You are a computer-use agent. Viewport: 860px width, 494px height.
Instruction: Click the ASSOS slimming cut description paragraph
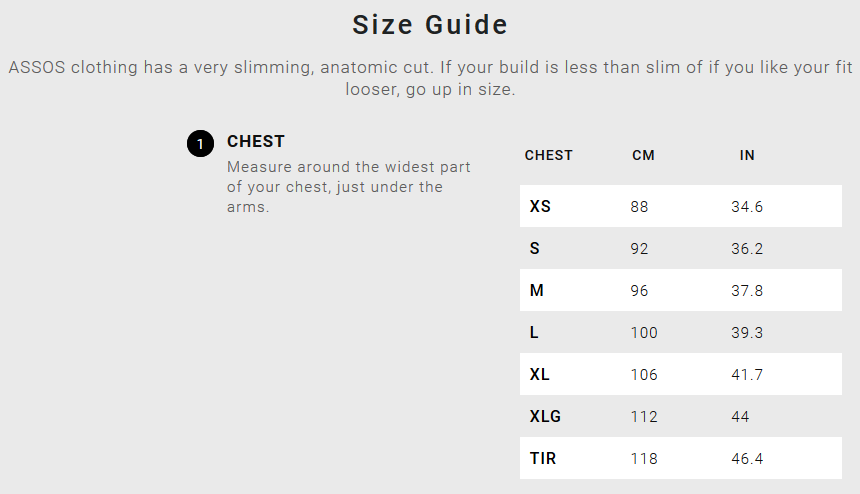[430, 78]
